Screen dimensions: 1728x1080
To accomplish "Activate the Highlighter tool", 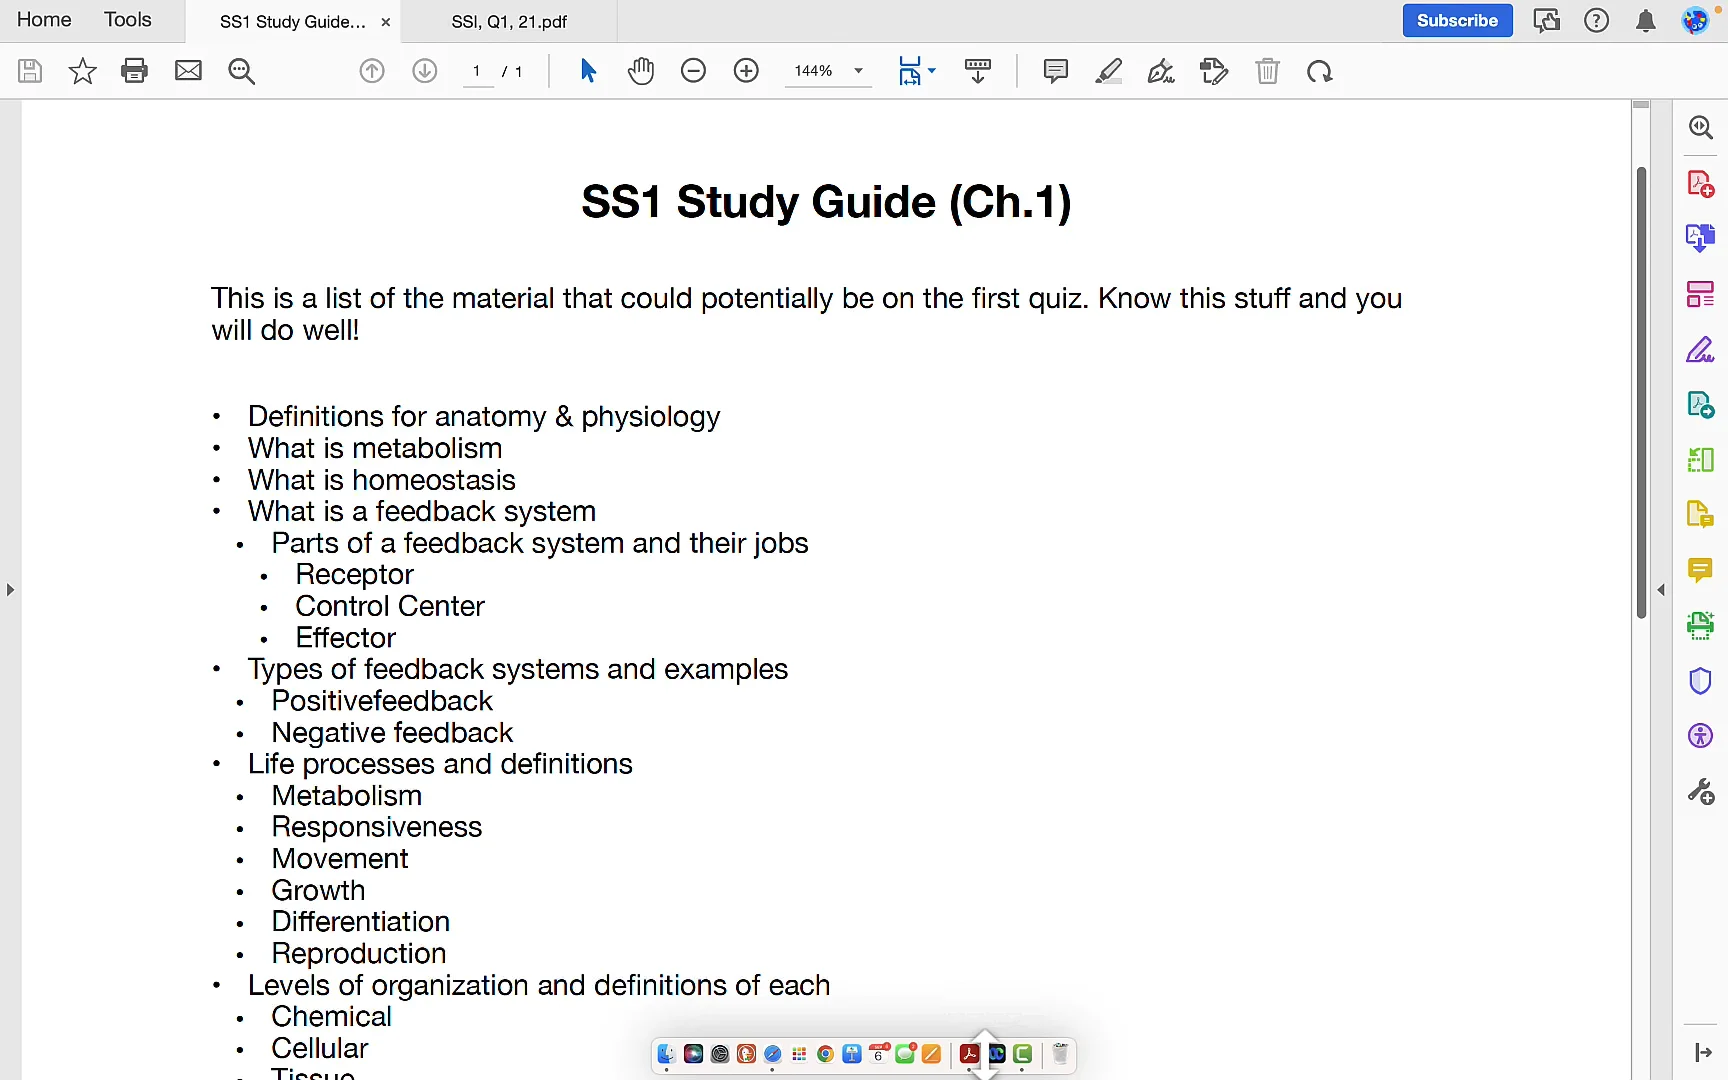I will point(1108,70).
